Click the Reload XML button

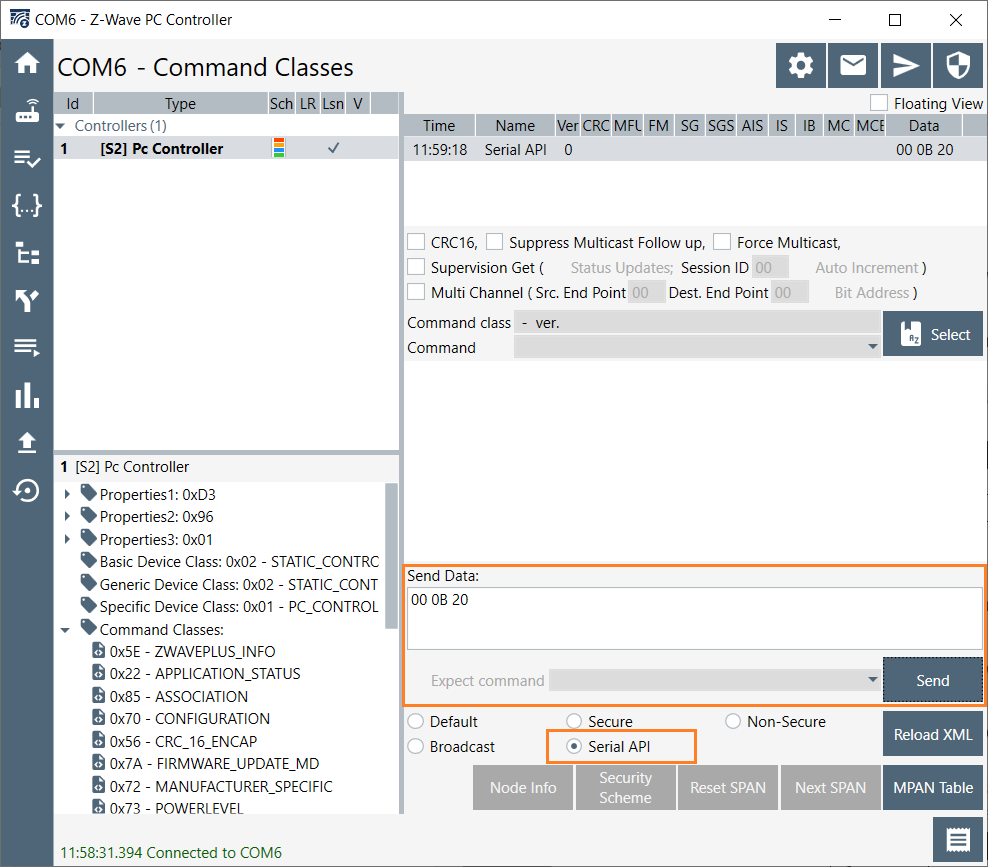(x=932, y=734)
